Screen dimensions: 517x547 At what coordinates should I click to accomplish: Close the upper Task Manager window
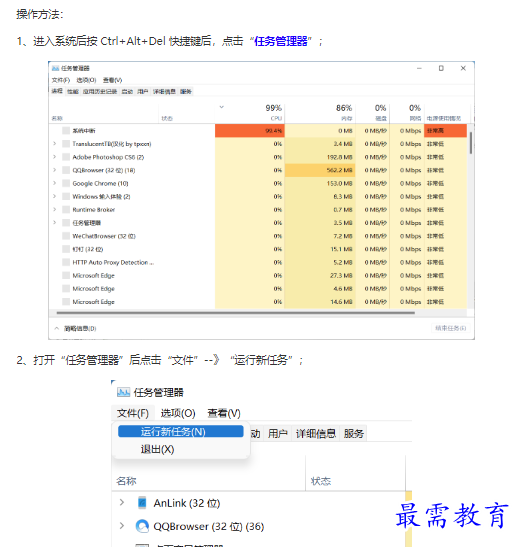coord(463,68)
